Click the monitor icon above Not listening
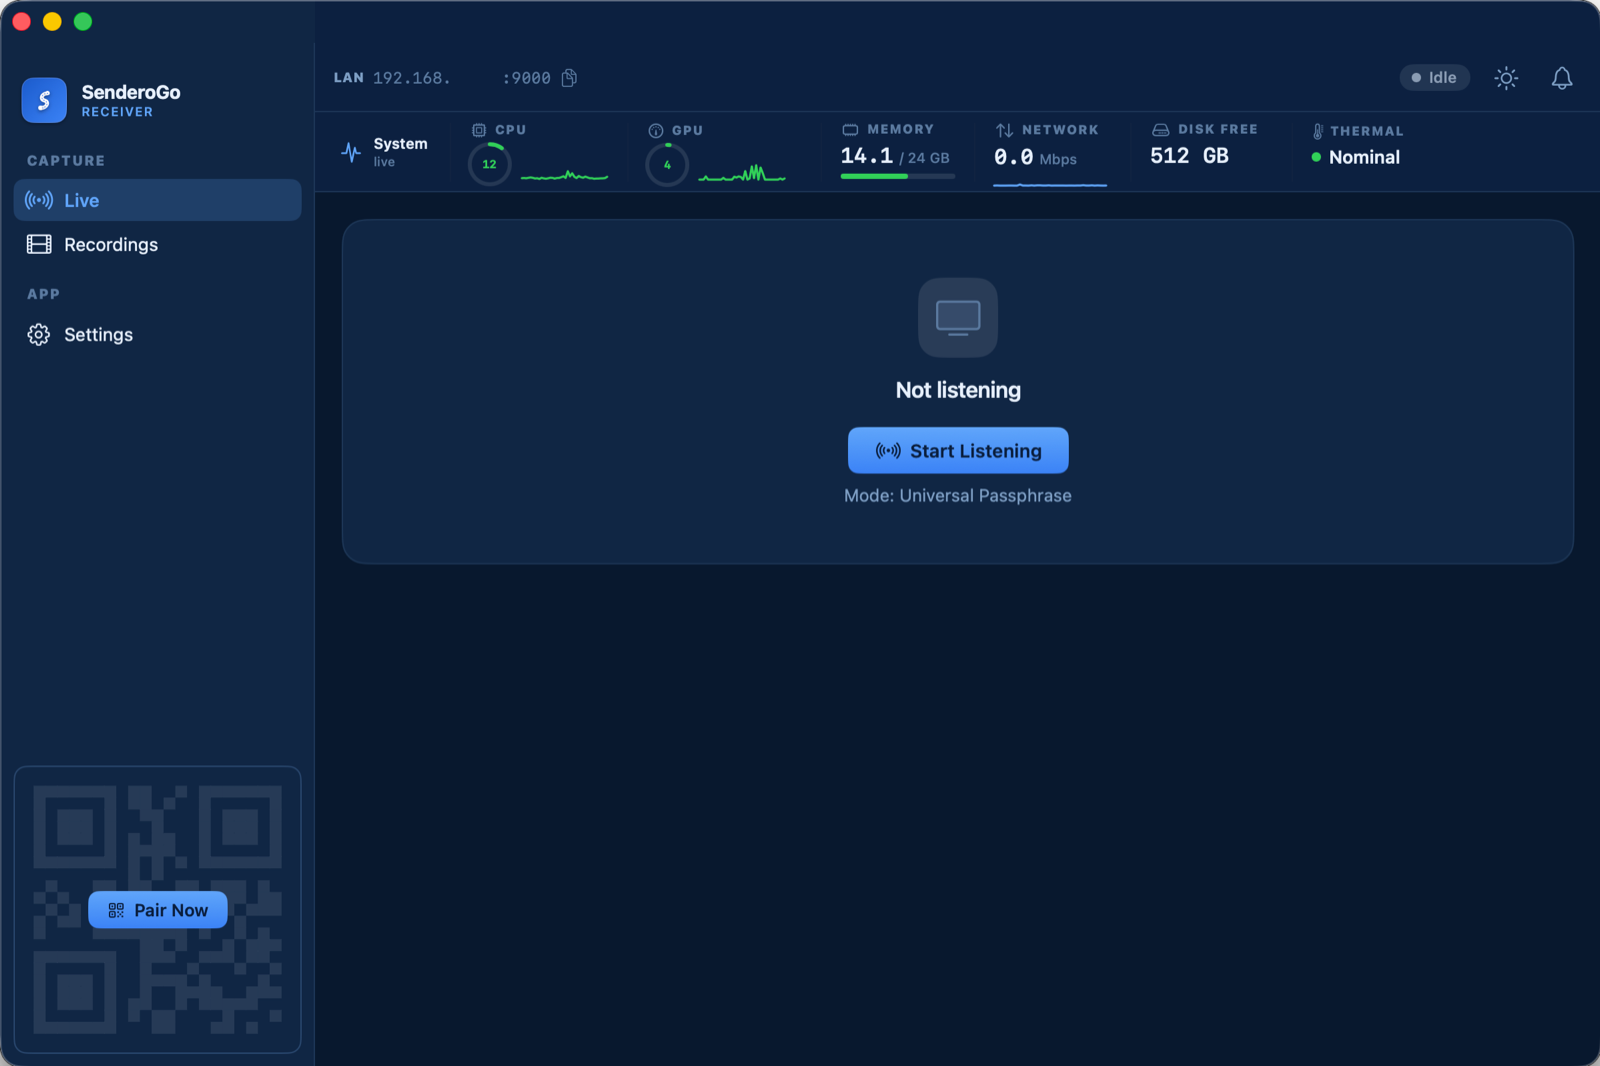The image size is (1600, 1066). click(958, 318)
